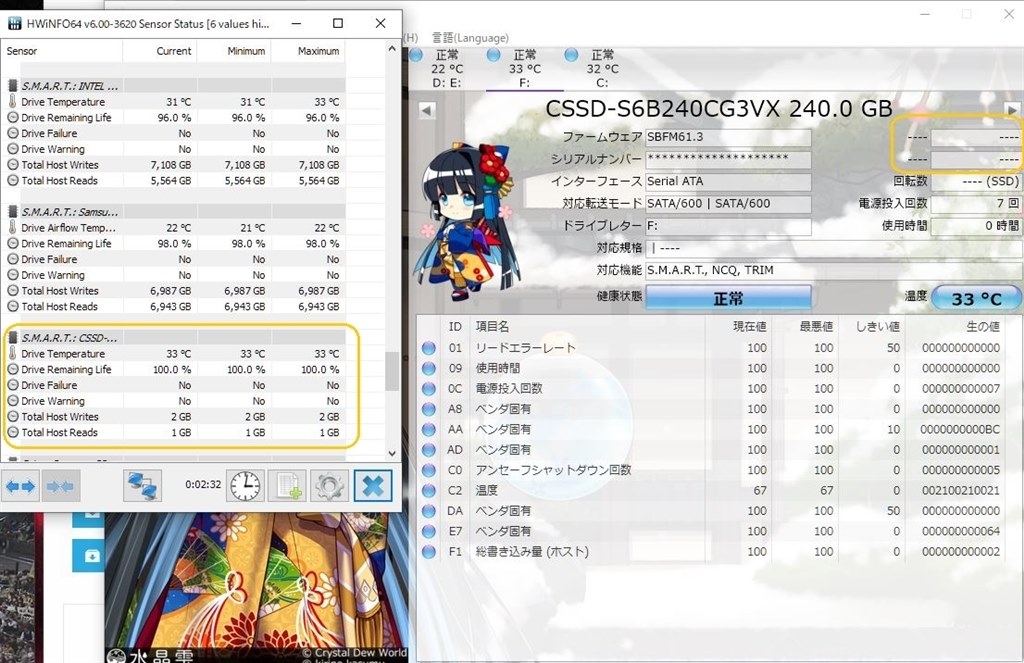Select Drive Remaining Life 100.0 % row
This screenshot has height=663, width=1024.
(173, 370)
